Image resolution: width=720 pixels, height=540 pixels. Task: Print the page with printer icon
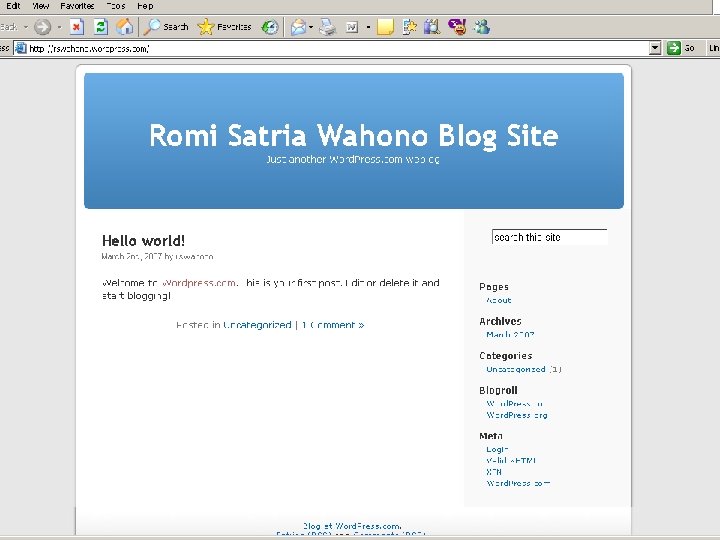coord(327,27)
